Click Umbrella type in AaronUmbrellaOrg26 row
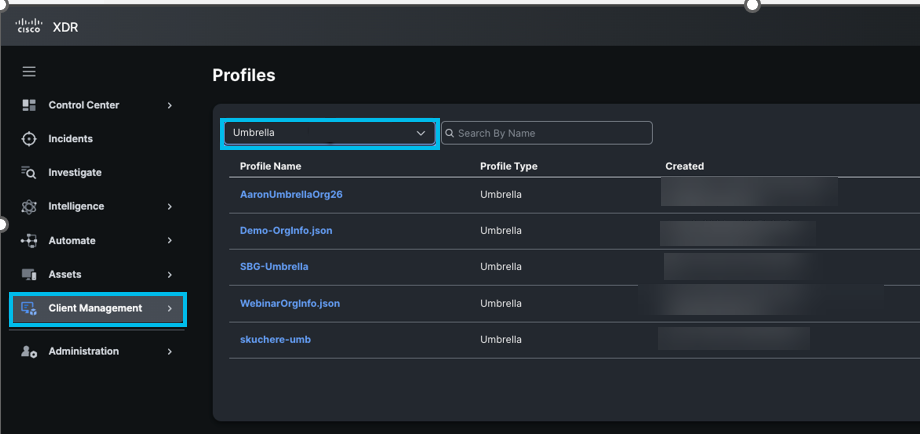Viewport: 920px width, 434px height. 500,195
